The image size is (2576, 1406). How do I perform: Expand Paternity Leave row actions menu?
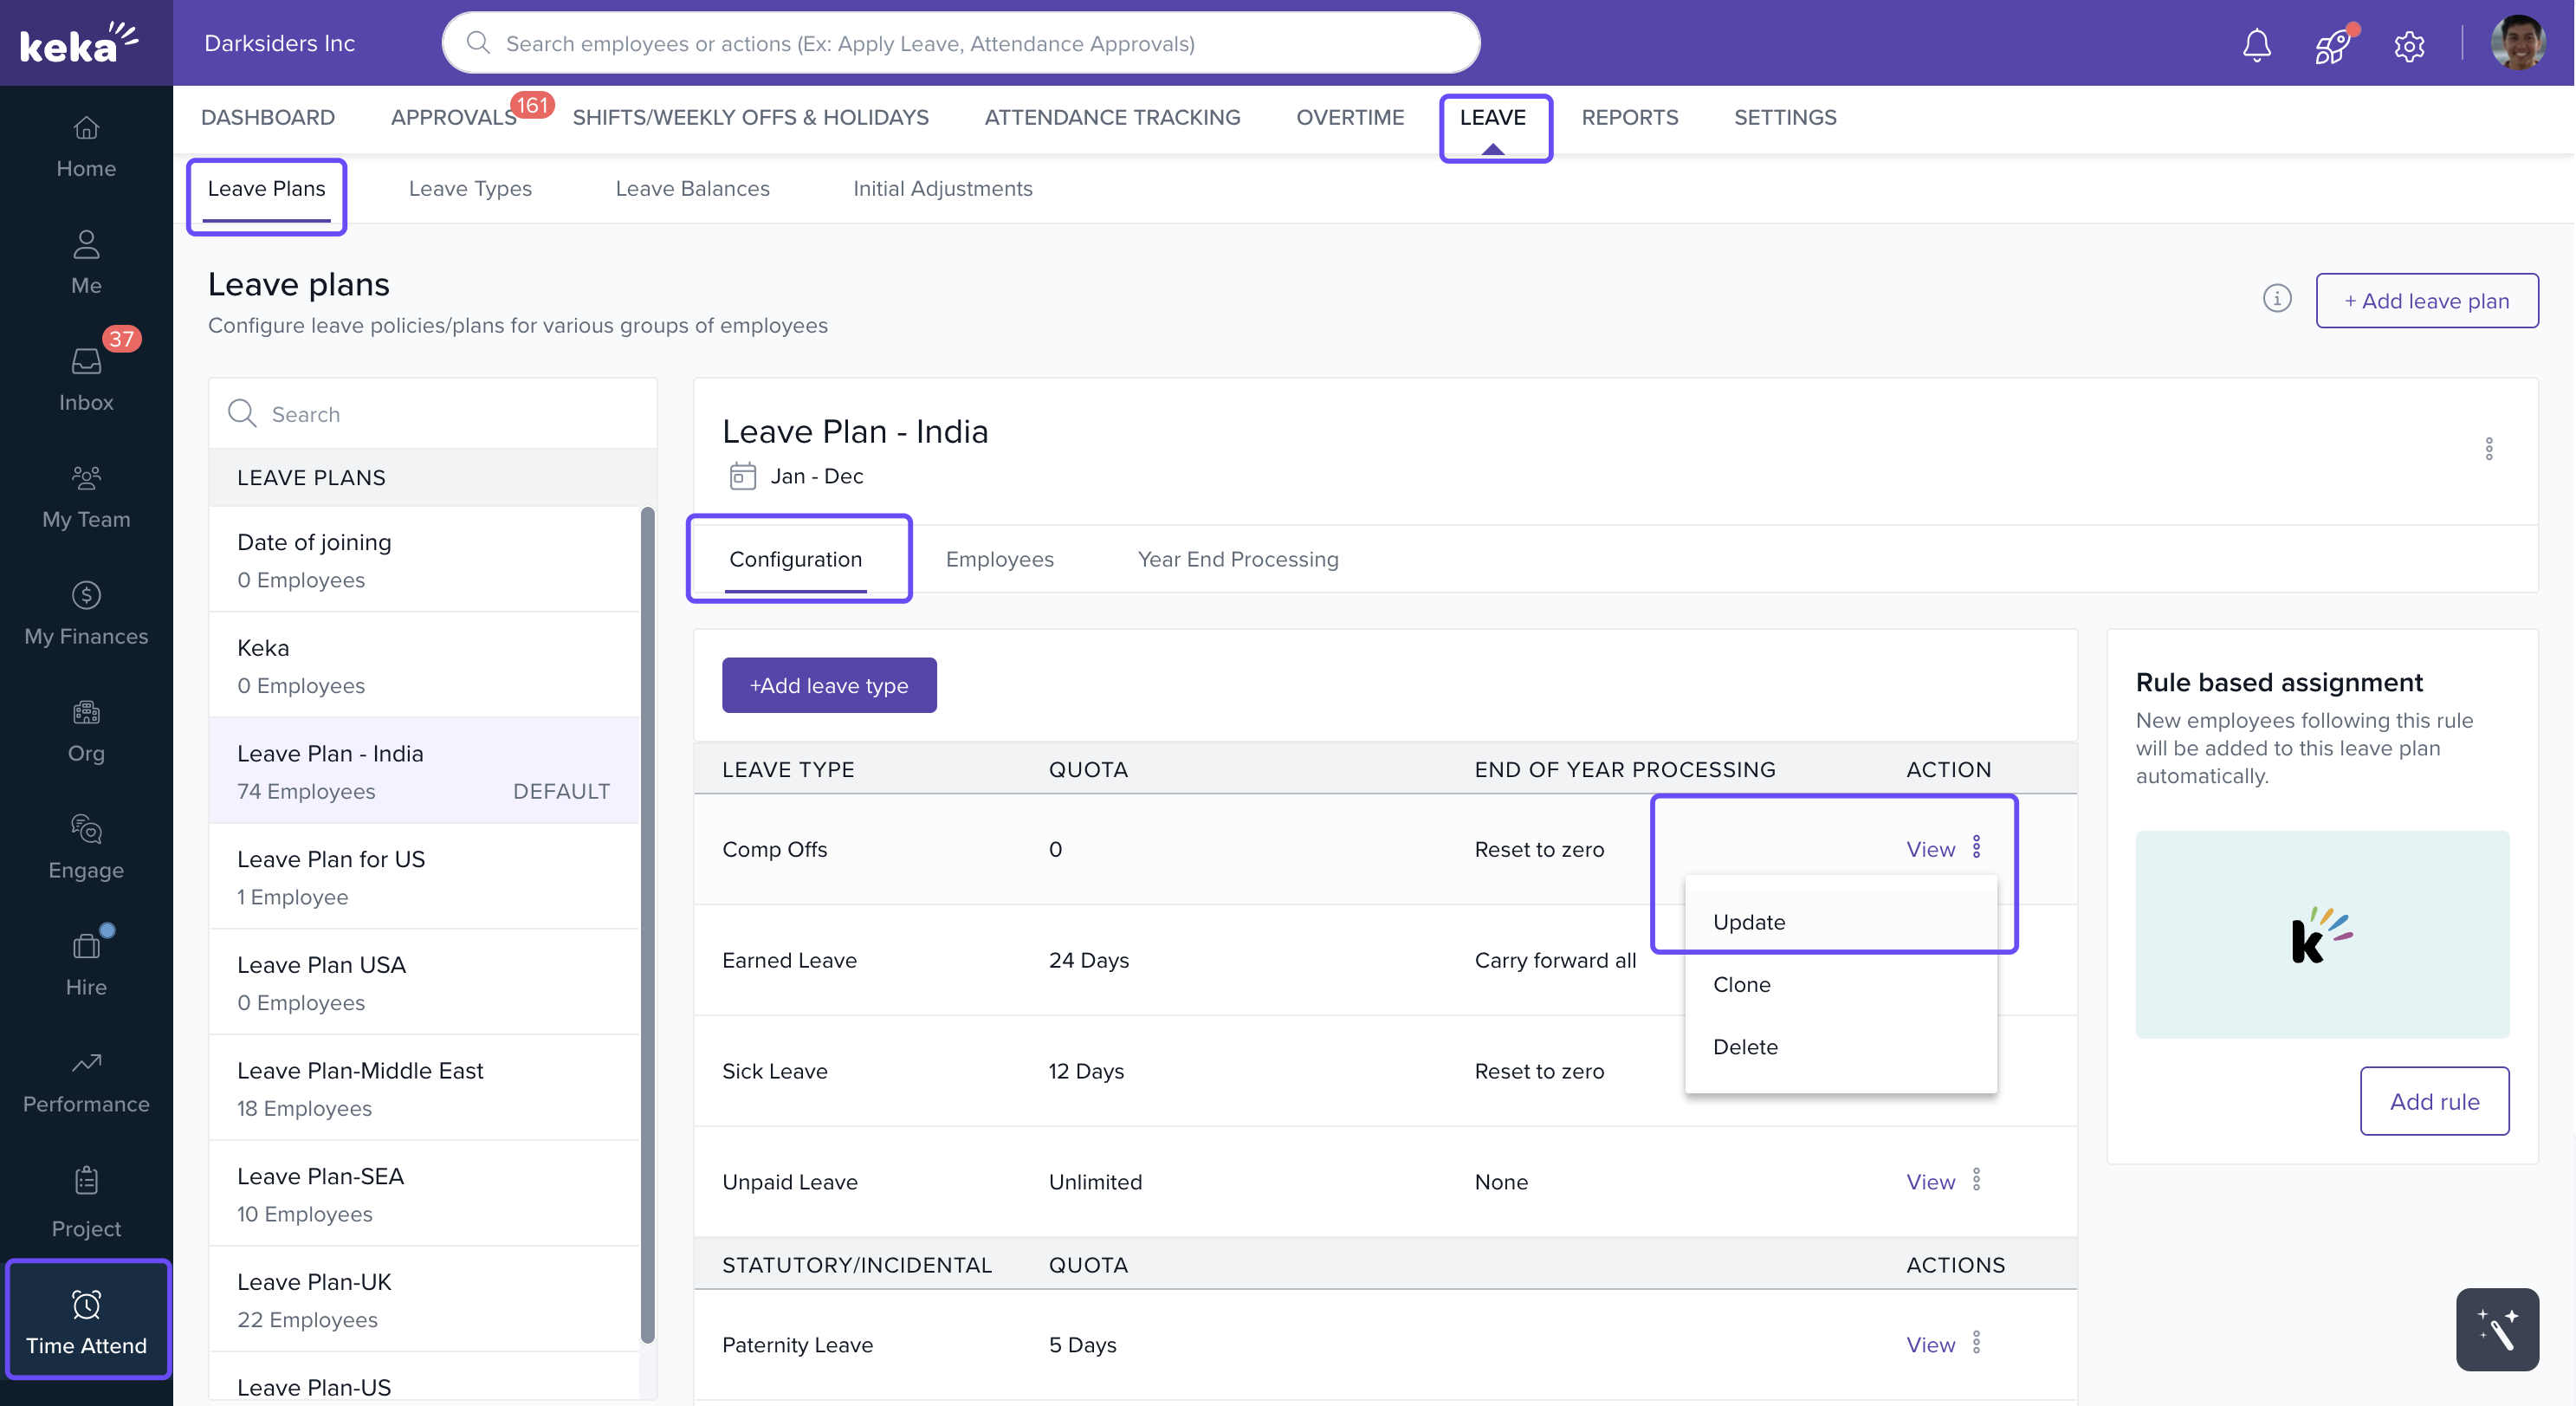tap(1976, 1343)
